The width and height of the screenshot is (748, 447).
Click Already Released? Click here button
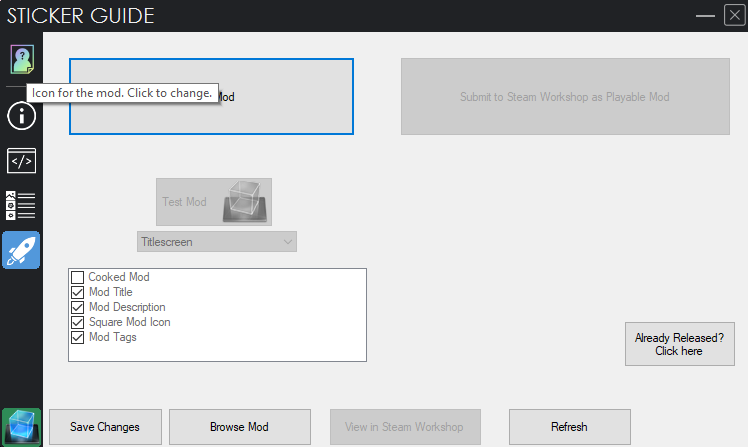(x=679, y=344)
